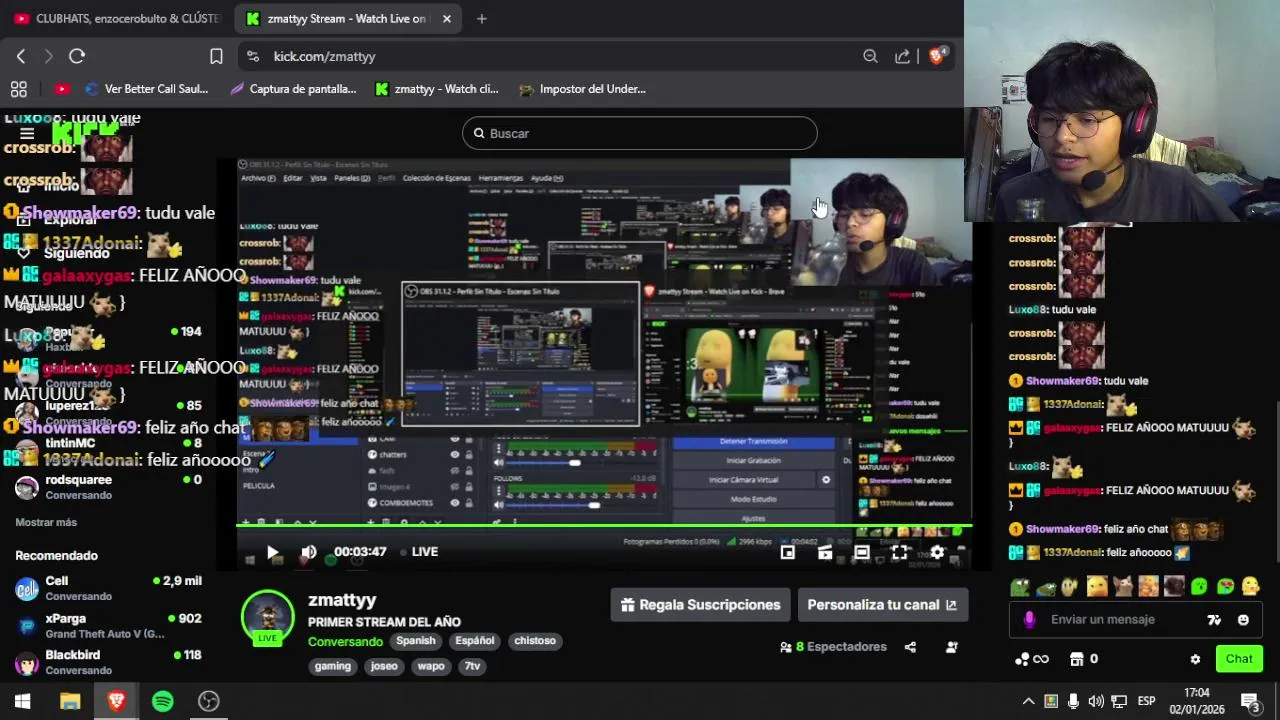This screenshot has height=720, width=1280.
Task: Select the 7tv tag
Action: tap(473, 666)
